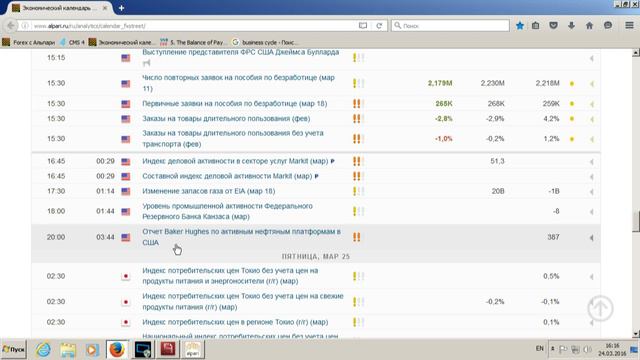640x360 pixels.
Task: Open the Составной индекс деловой активности Markit link
Action: (227, 176)
